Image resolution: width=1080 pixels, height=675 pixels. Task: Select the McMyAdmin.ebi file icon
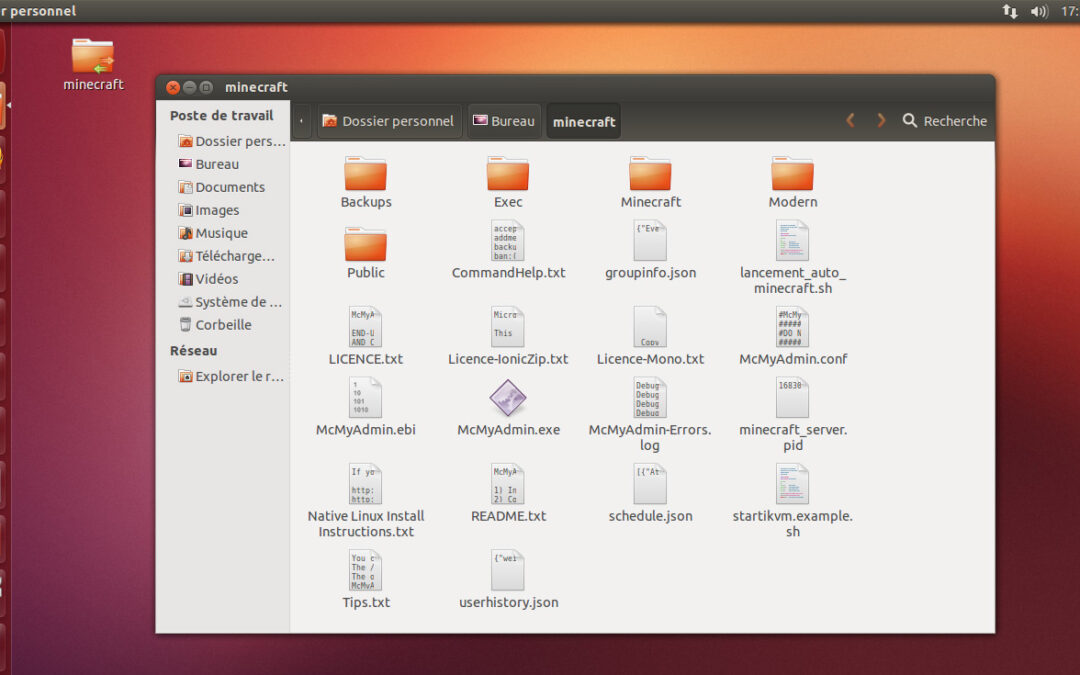[366, 397]
